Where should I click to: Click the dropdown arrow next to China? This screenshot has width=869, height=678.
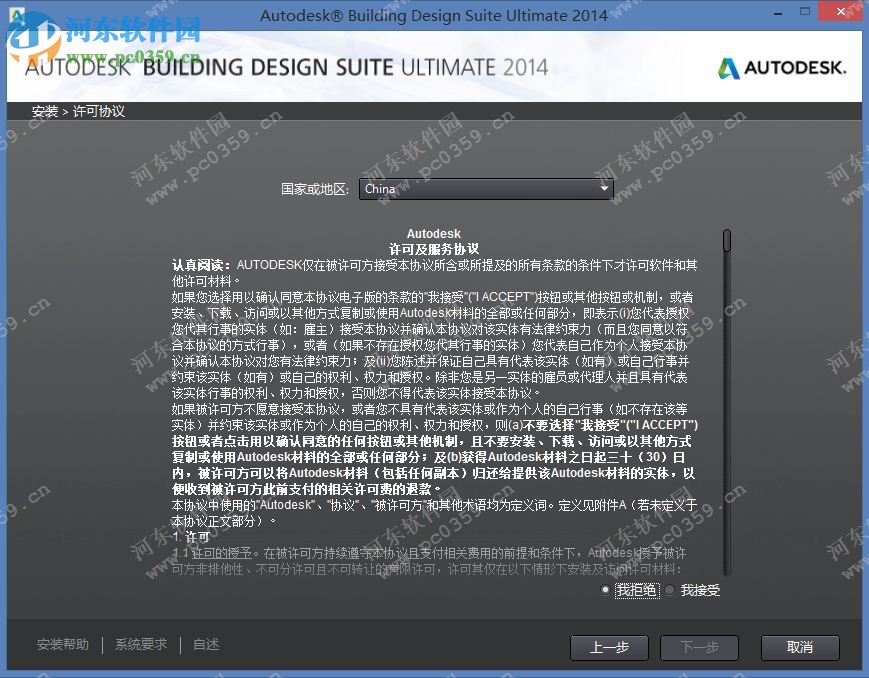pos(606,188)
